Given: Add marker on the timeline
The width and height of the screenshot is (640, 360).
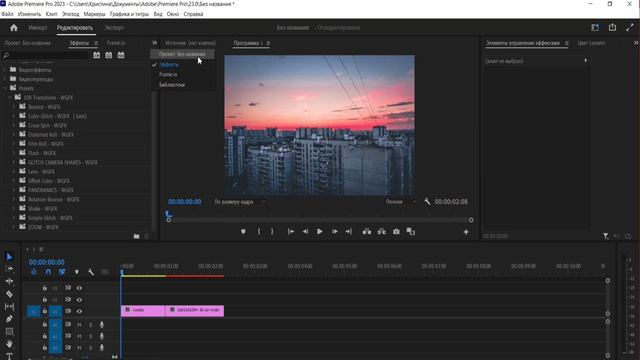Looking at the screenshot, I should pyautogui.click(x=76, y=272).
